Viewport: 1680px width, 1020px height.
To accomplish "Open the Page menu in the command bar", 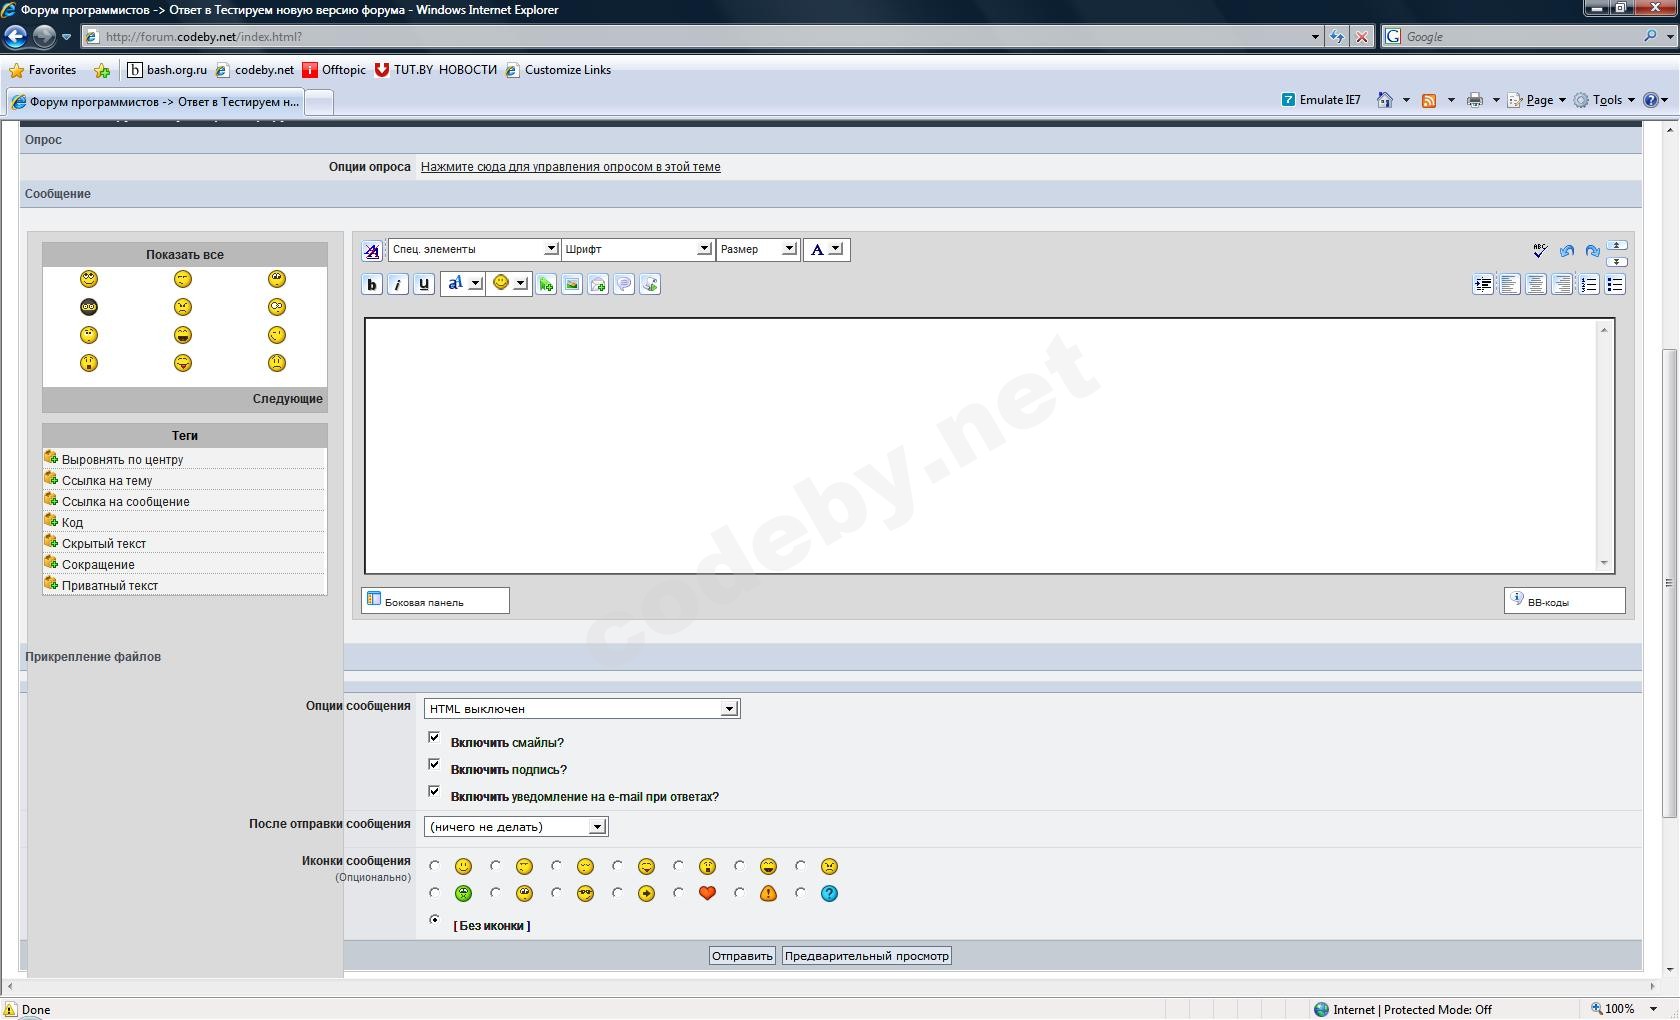I will pos(1537,100).
